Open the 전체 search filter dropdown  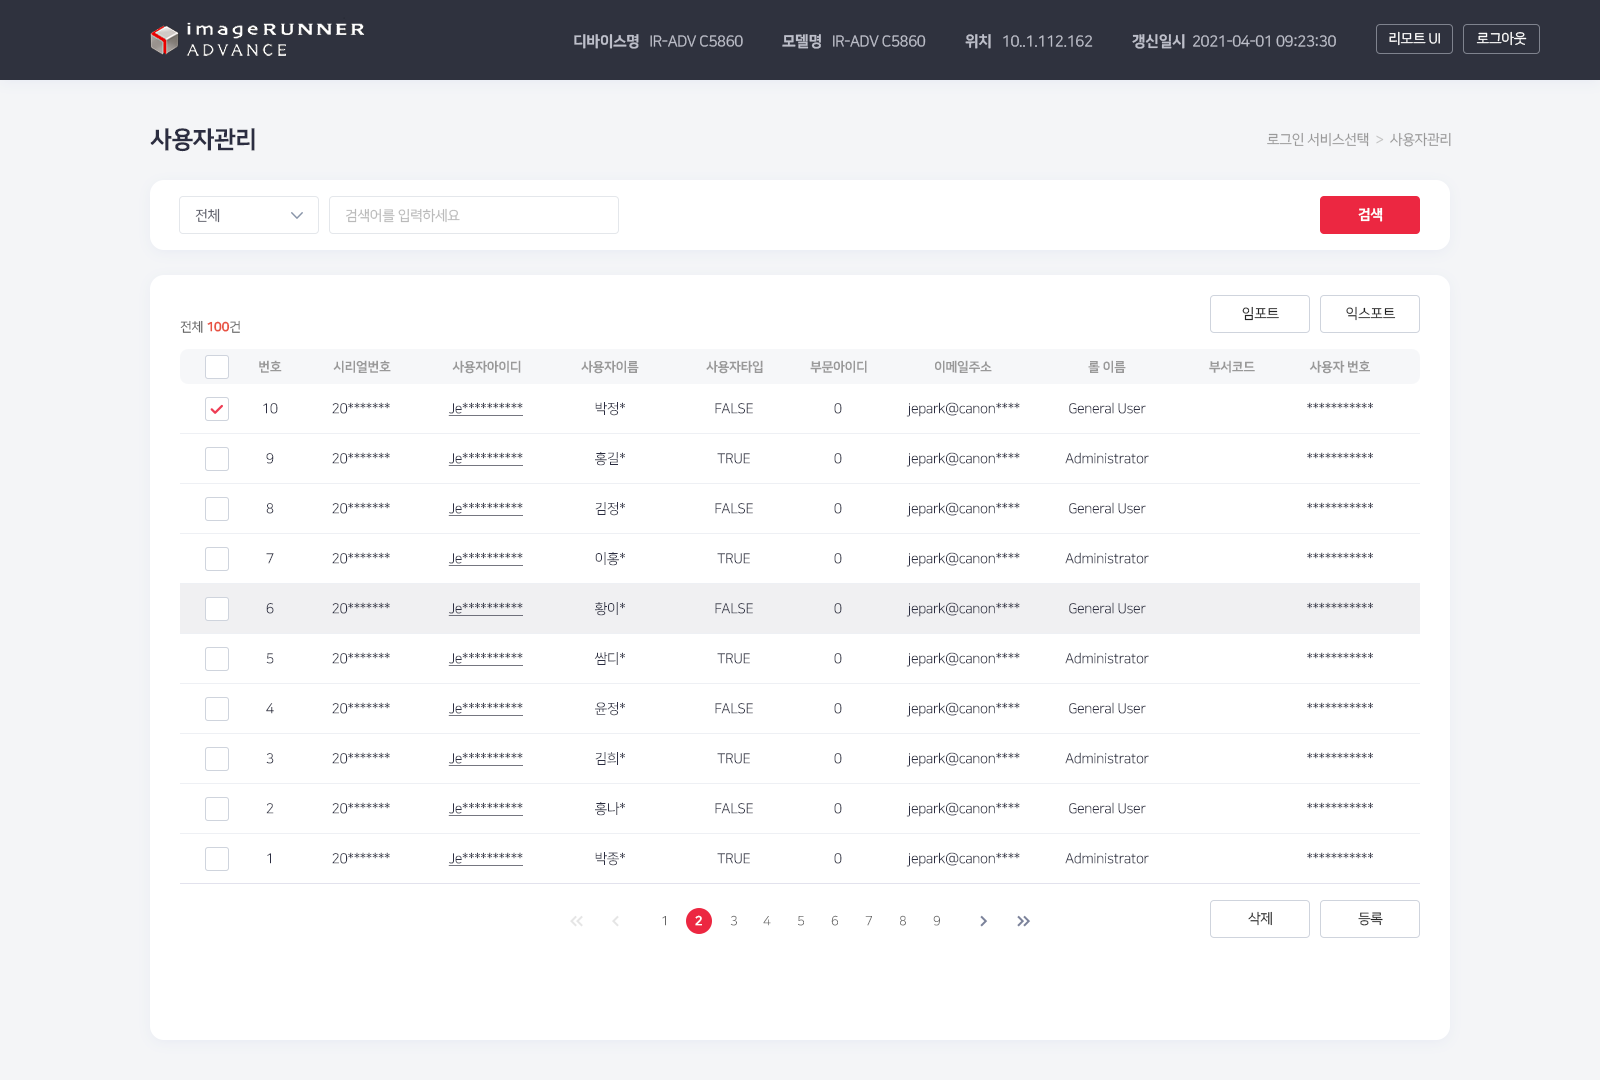coord(249,215)
